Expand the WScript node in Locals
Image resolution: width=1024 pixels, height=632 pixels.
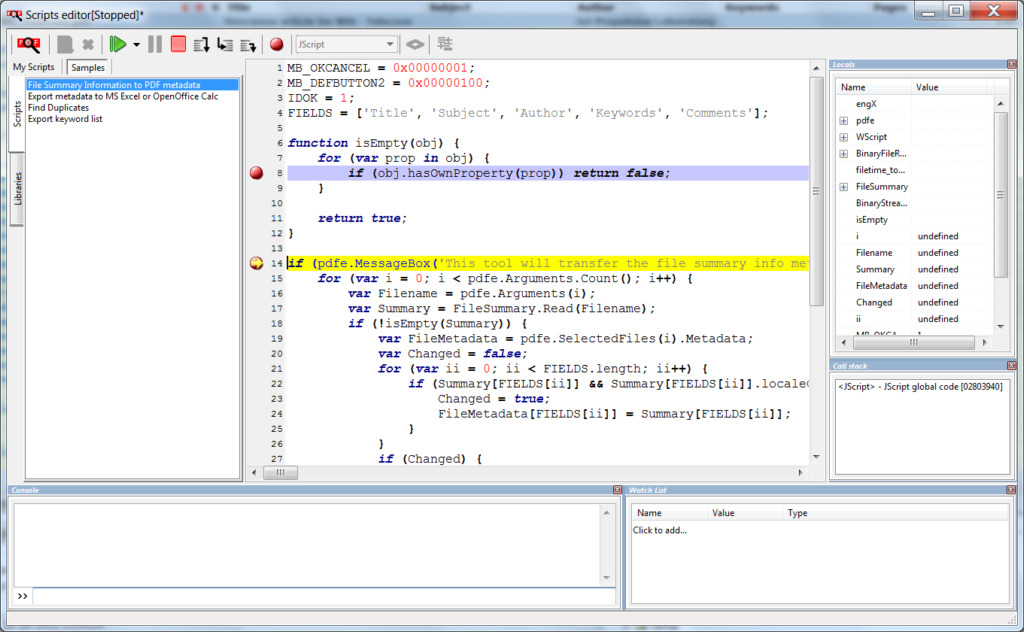click(845, 137)
